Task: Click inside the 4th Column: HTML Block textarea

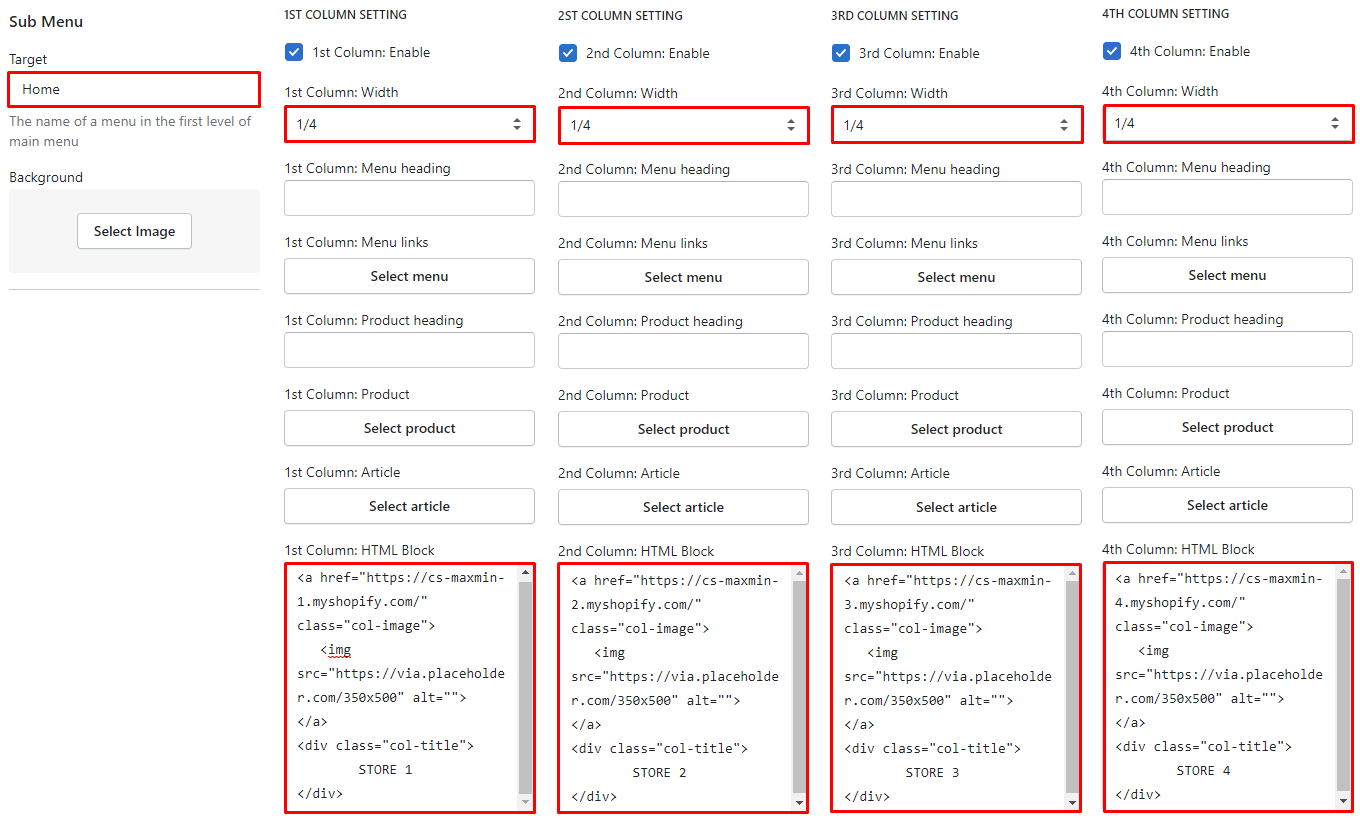Action: click(x=1220, y=686)
